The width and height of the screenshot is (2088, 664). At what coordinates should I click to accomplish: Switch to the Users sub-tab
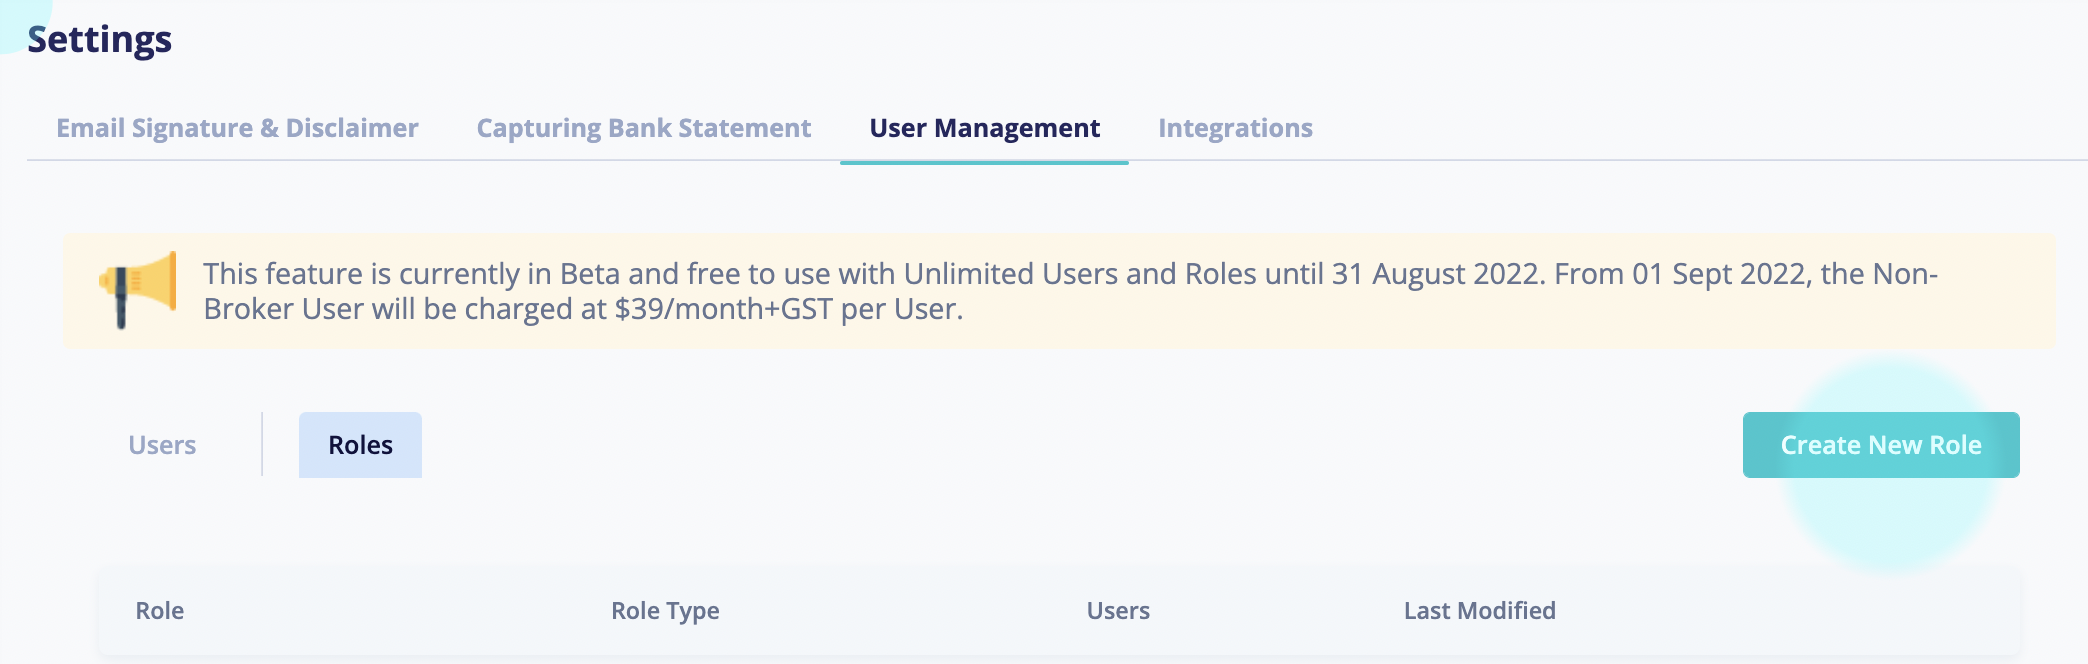(x=162, y=445)
